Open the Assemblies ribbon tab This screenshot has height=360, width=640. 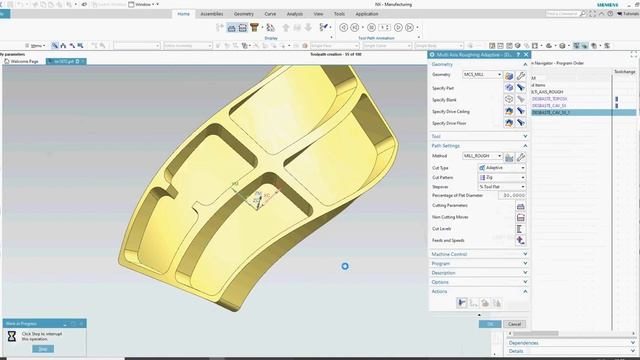211,14
